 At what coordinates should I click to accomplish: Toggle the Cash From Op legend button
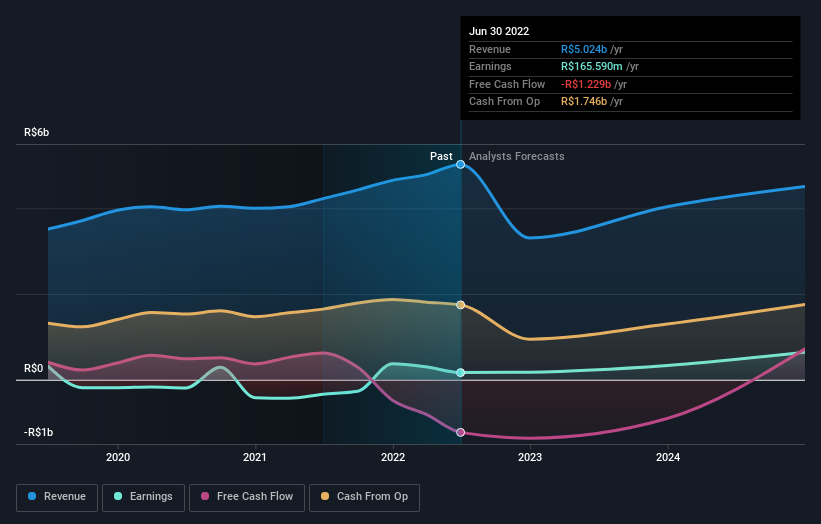[x=364, y=497]
